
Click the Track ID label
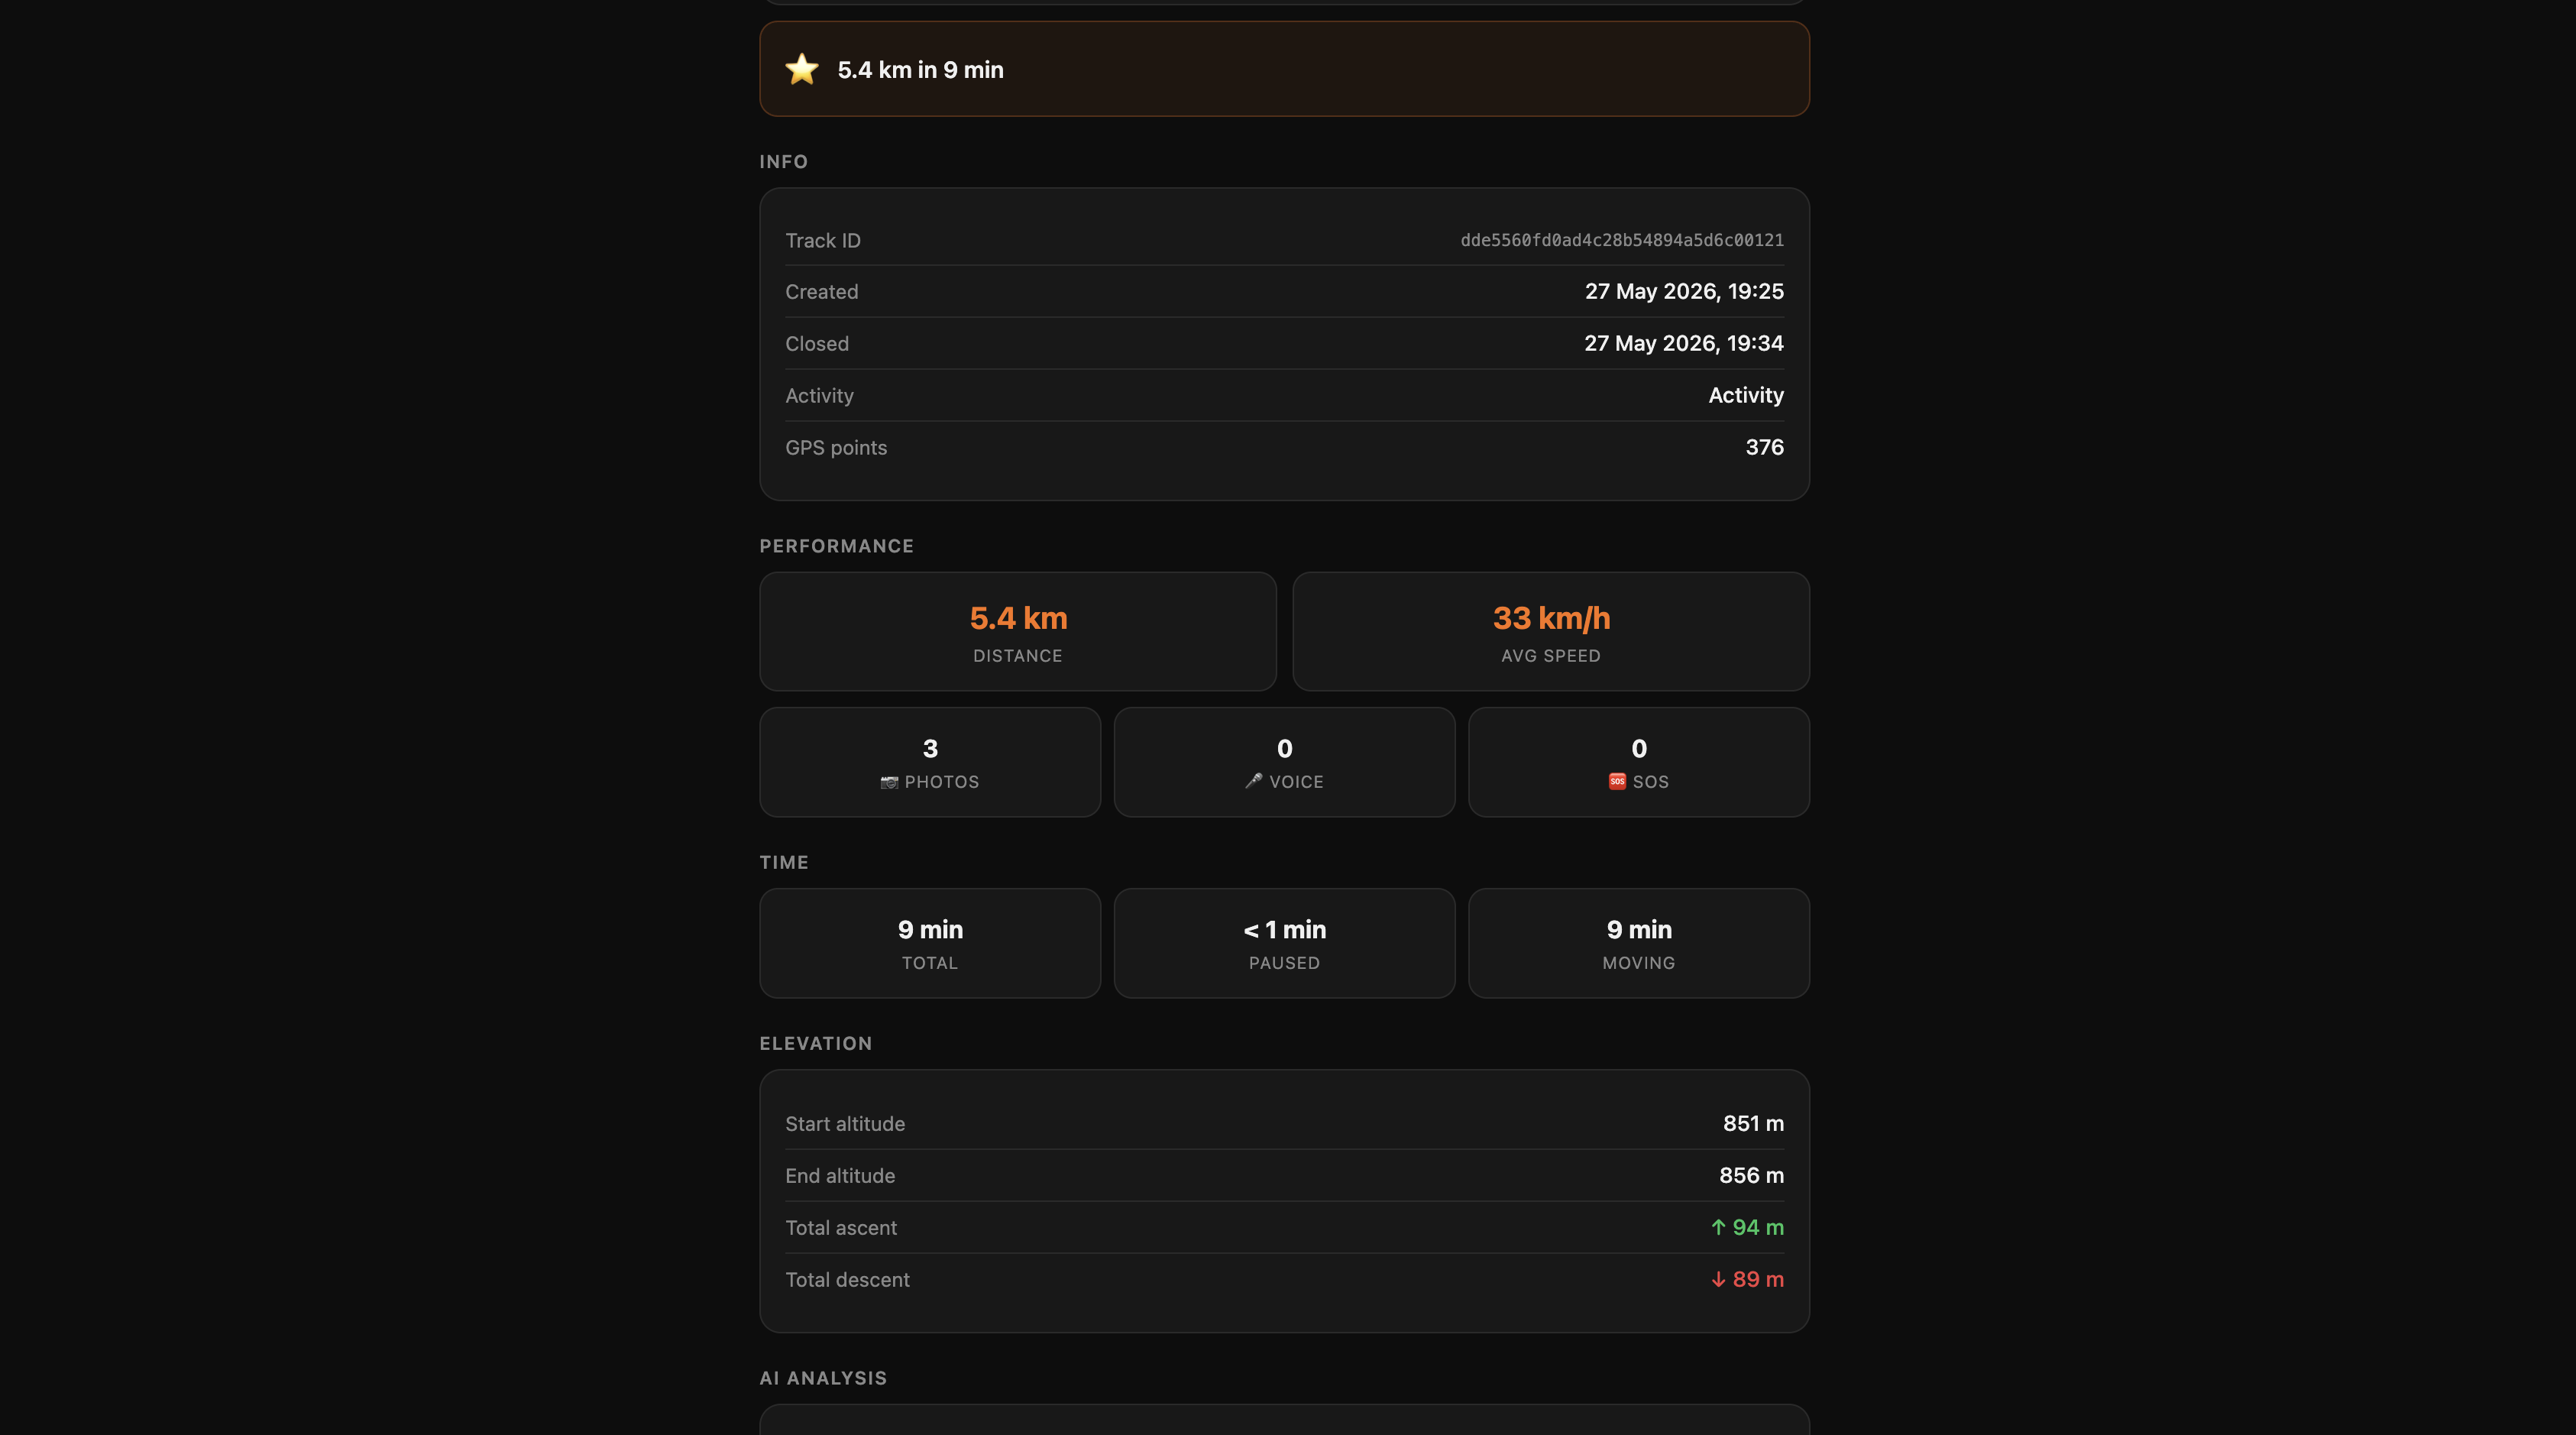click(823, 240)
